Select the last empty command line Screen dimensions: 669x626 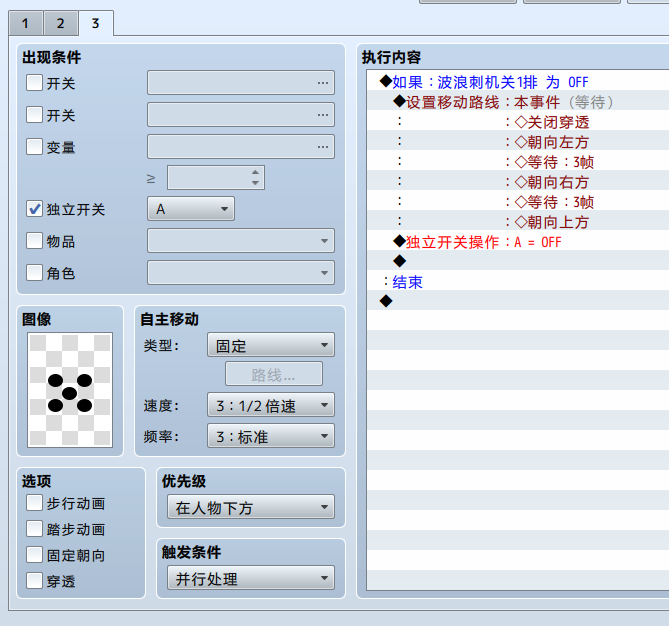[x=518, y=301]
